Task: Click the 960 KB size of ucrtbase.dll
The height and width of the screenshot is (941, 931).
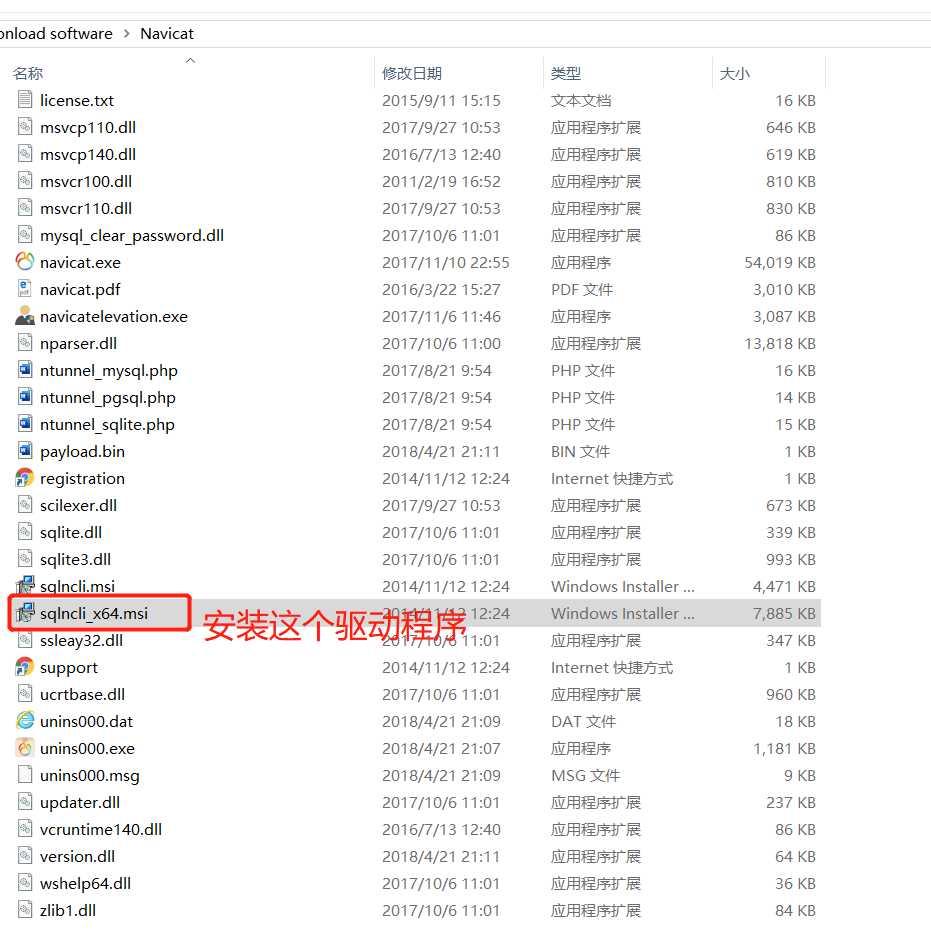Action: [791, 694]
